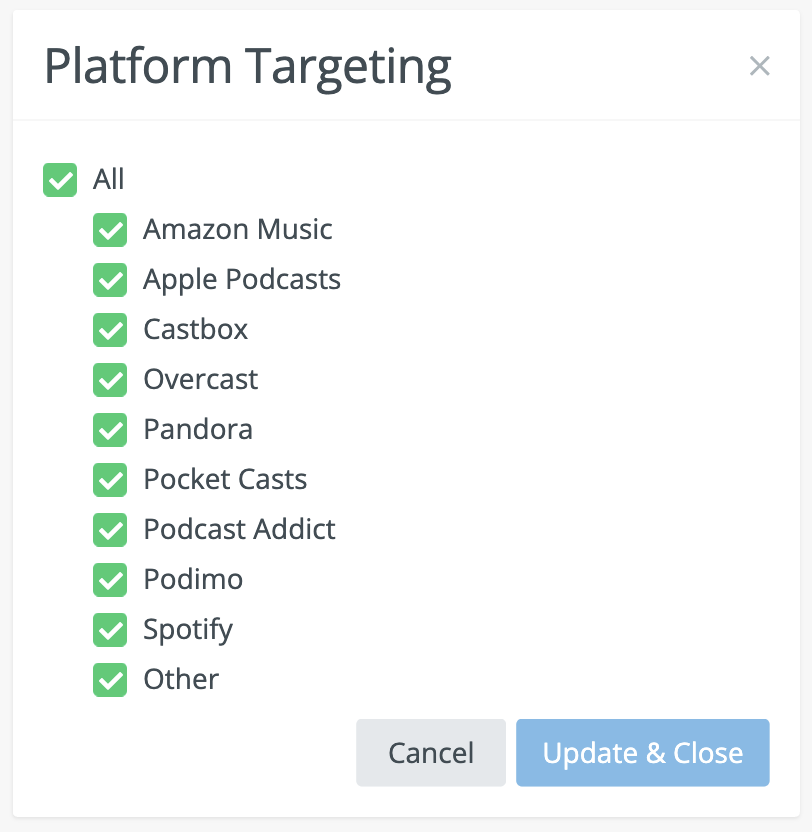Deselect the Pocket Casts checkbox
The width and height of the screenshot is (812, 832).
click(110, 480)
